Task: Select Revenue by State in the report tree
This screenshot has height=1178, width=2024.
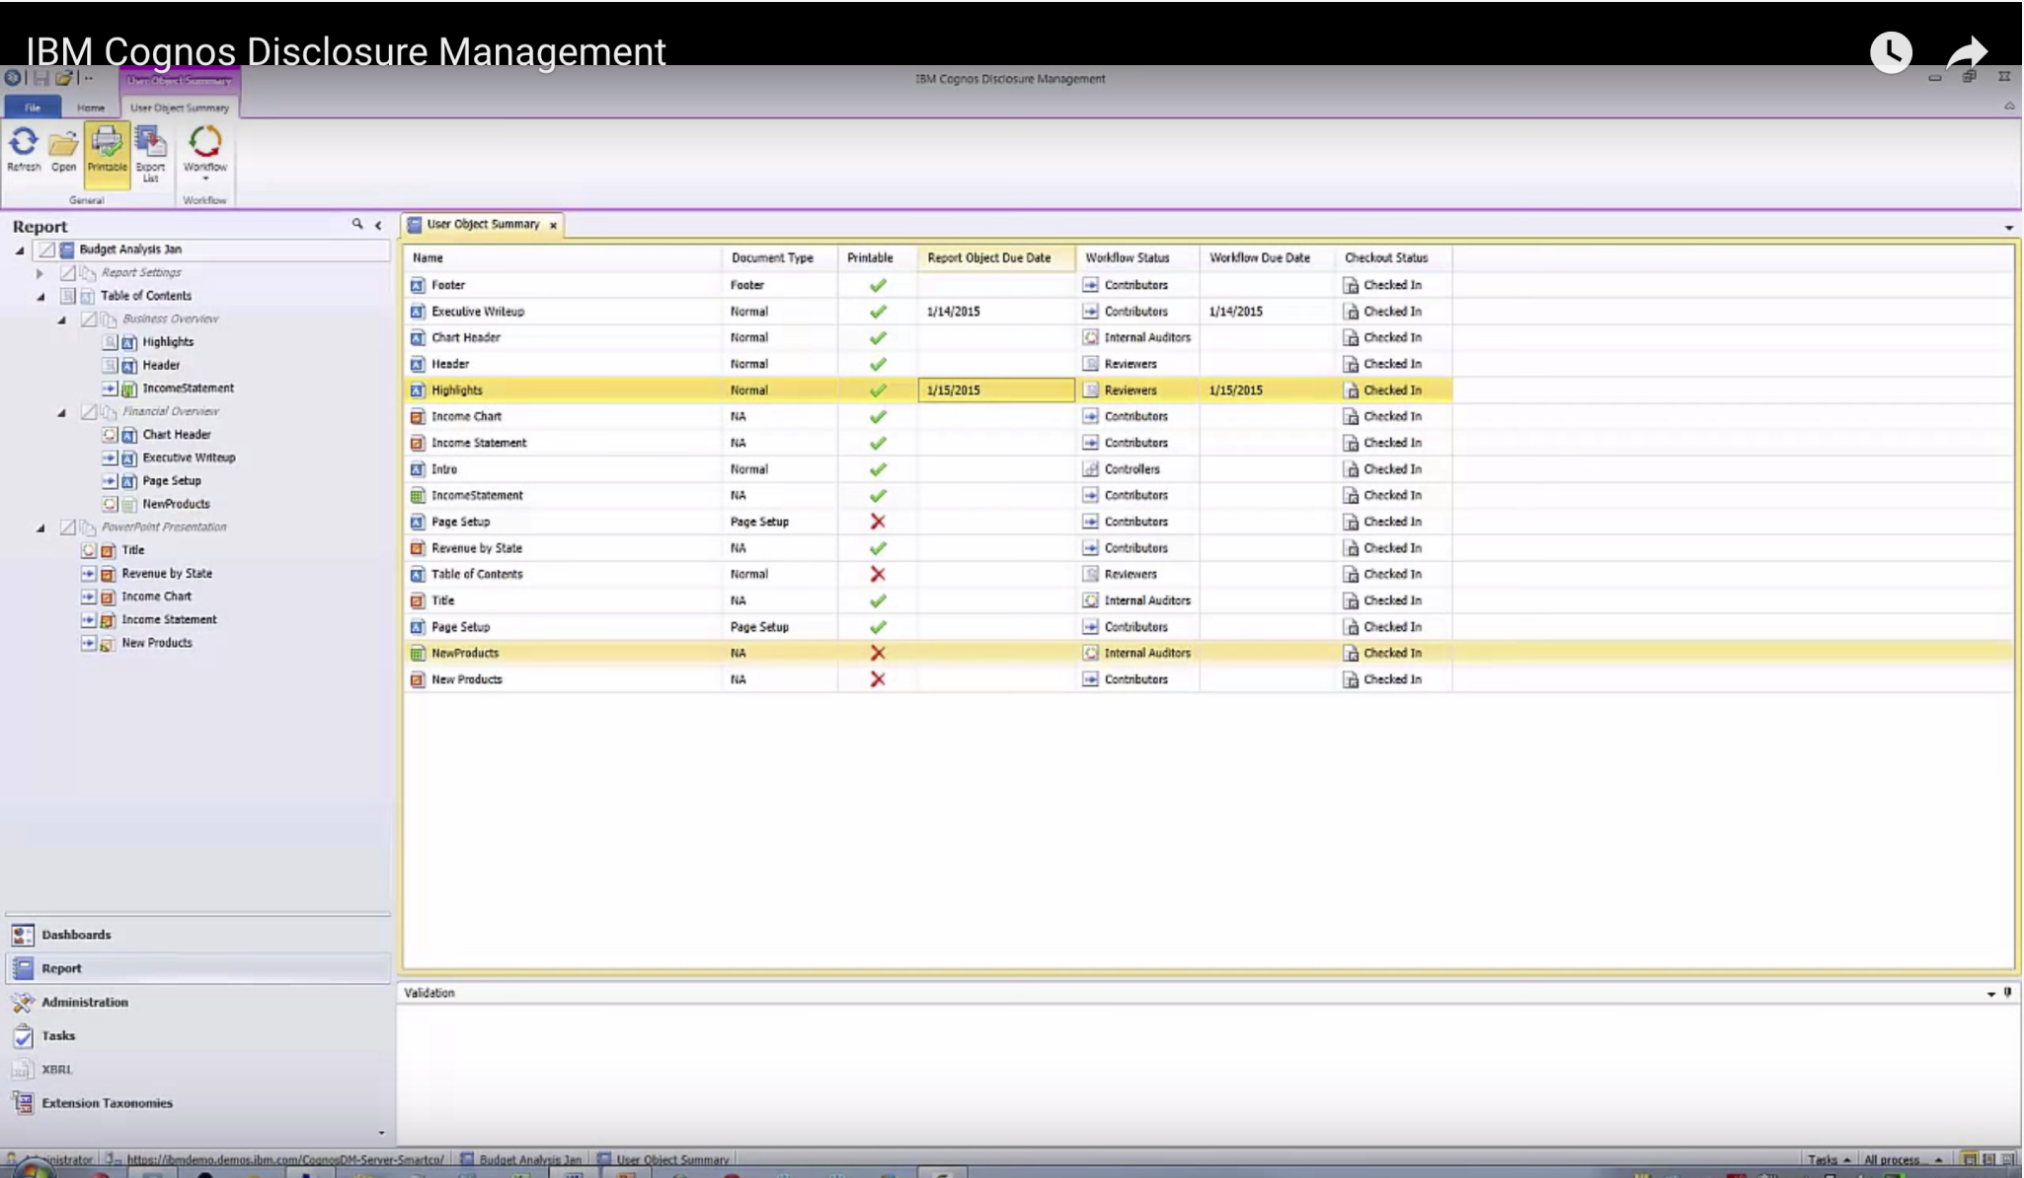Action: [166, 573]
